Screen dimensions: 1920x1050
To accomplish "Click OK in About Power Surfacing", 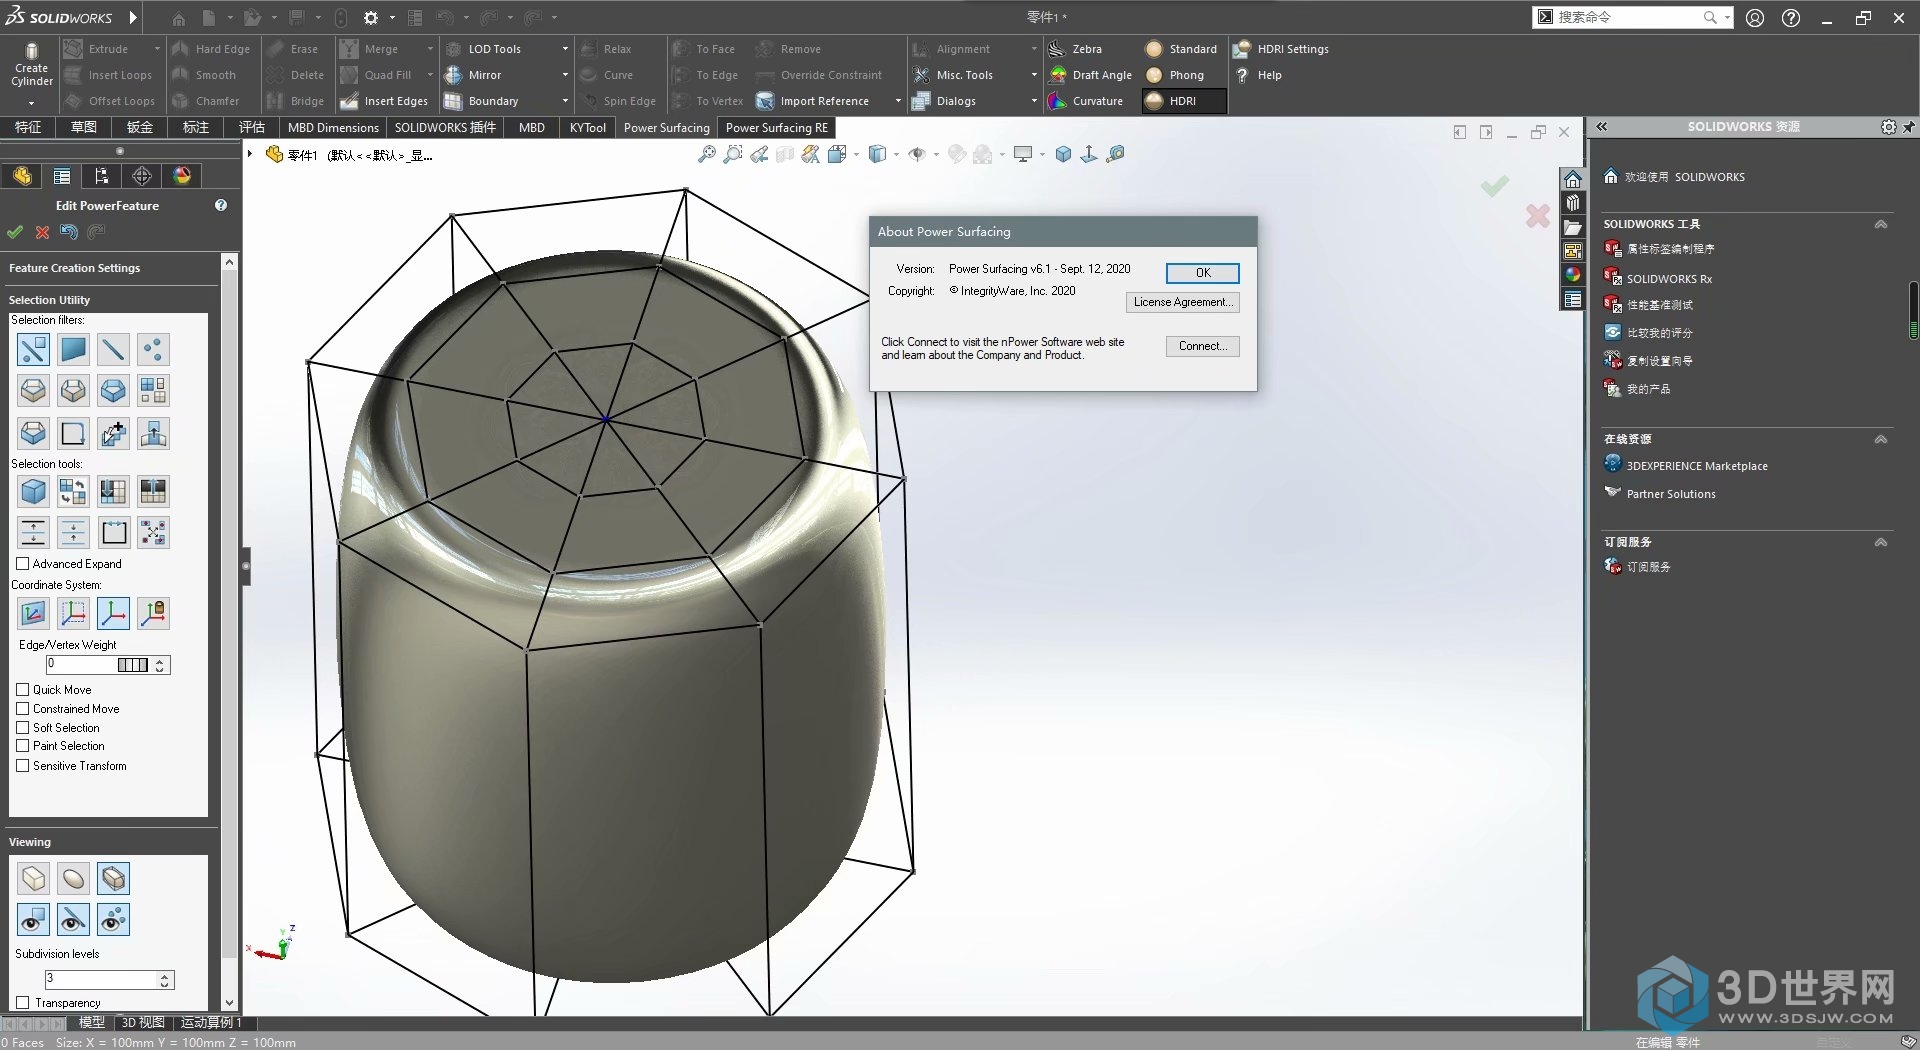I will [x=1202, y=273].
